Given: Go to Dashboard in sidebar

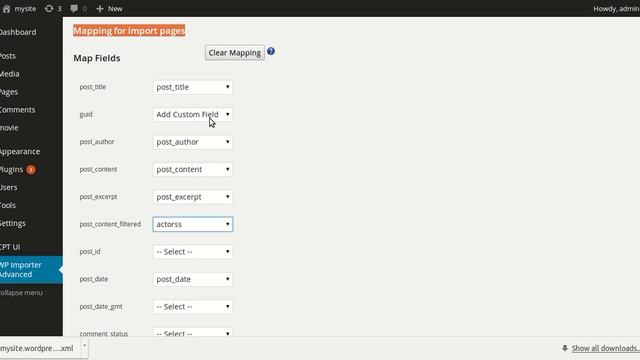Looking at the screenshot, I should tap(18, 32).
